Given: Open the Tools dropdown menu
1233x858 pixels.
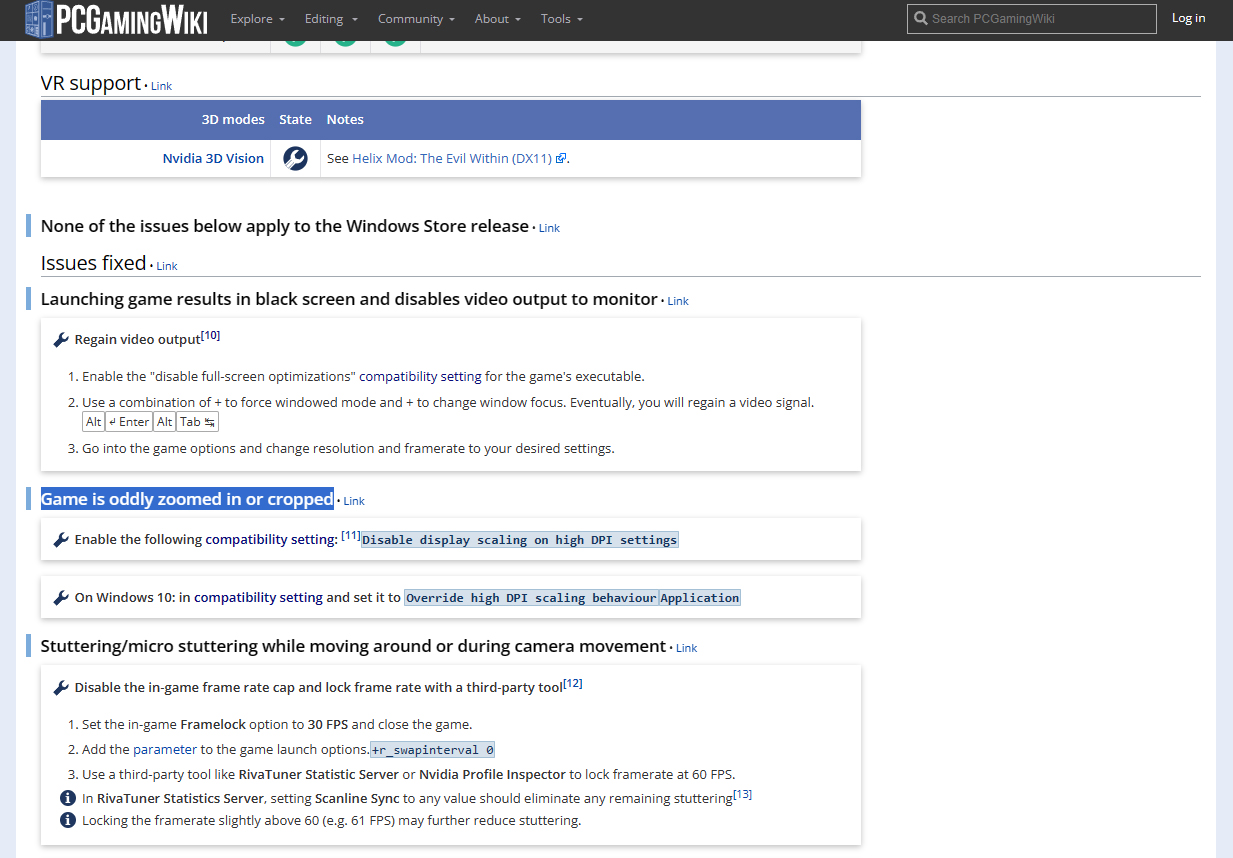Looking at the screenshot, I should [562, 19].
